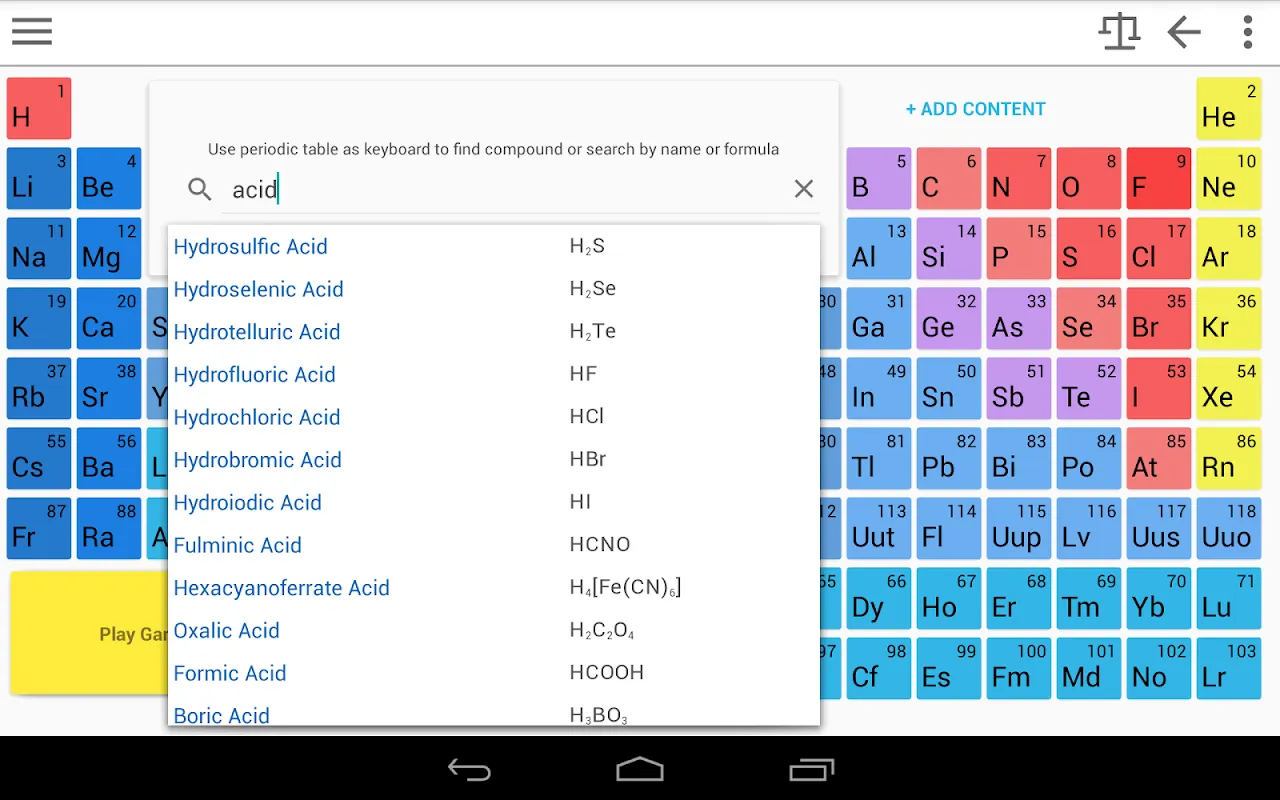The height and width of the screenshot is (800, 1280).
Task: Open Android recent apps button
Action: pos(811,770)
